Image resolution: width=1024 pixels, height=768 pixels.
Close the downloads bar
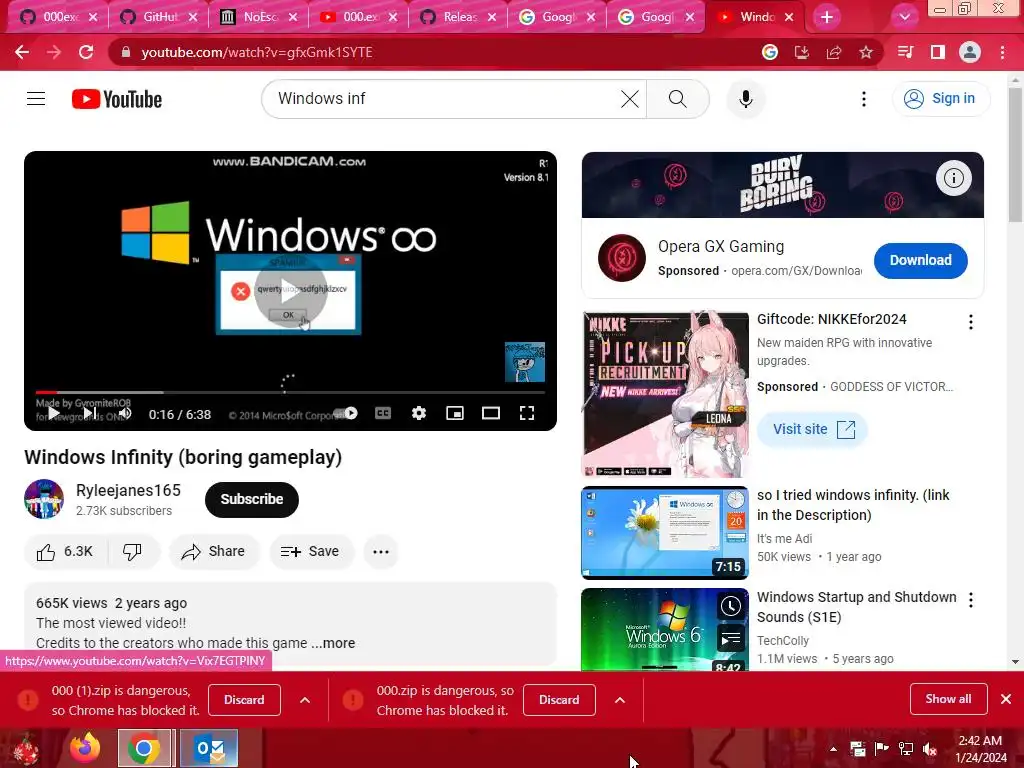point(1006,699)
